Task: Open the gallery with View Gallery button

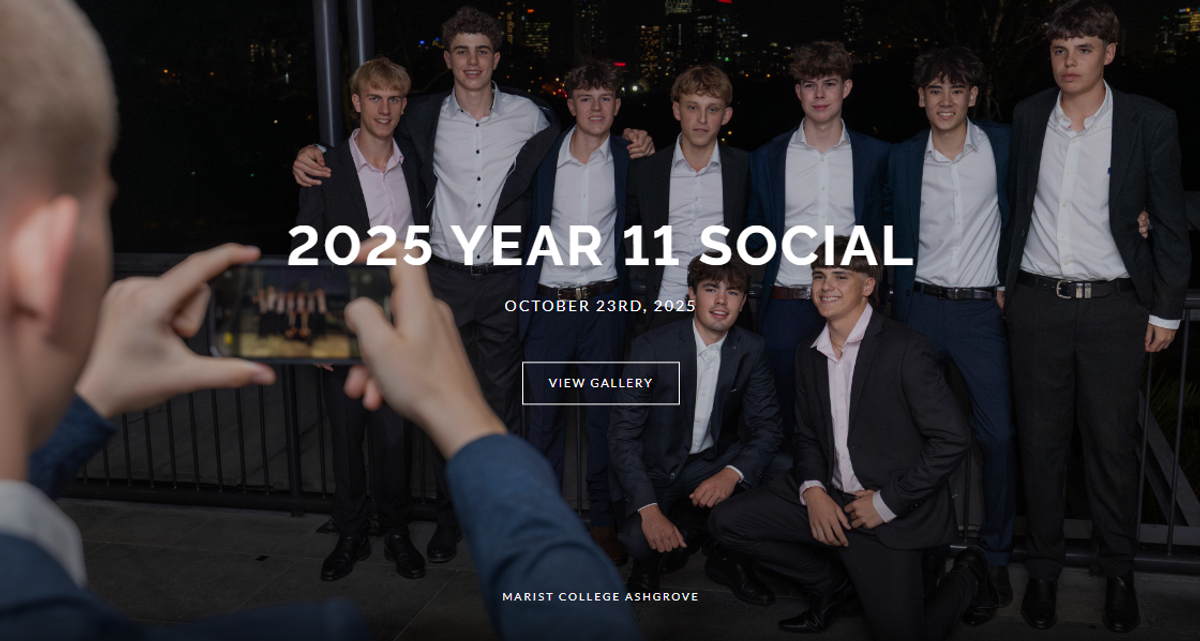Action: click(600, 383)
